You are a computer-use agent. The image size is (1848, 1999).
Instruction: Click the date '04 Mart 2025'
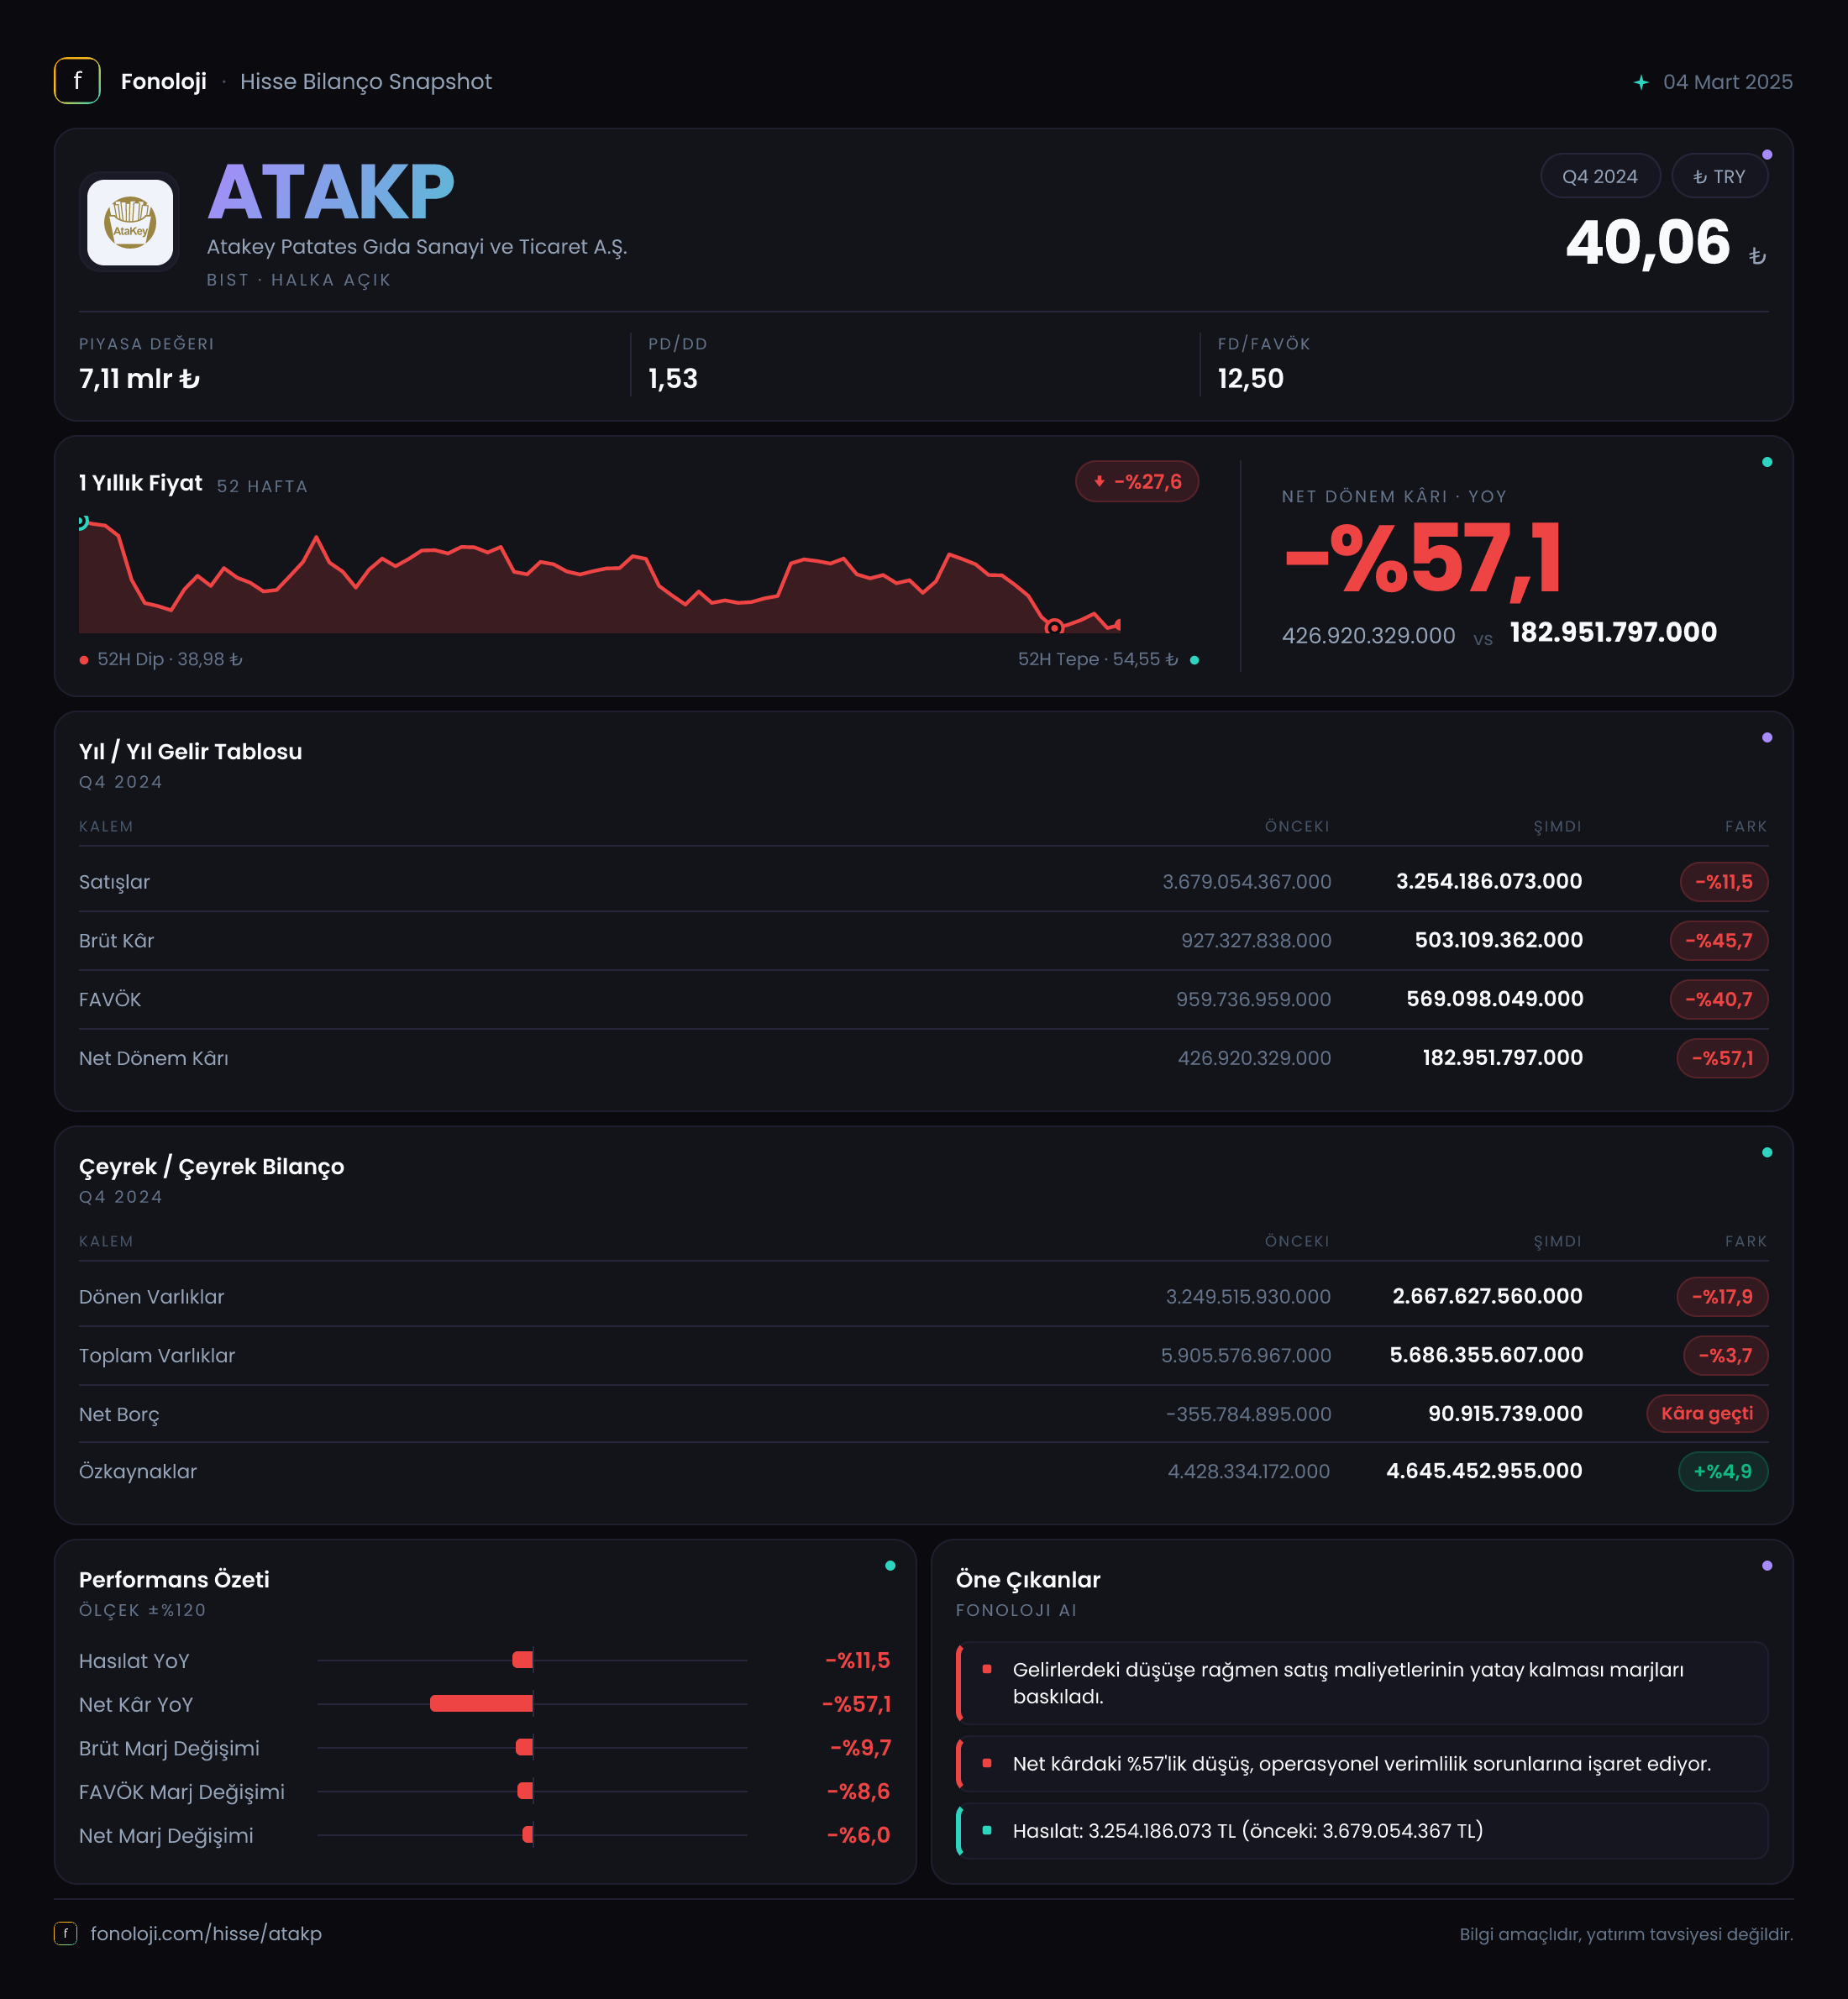(x=1727, y=82)
